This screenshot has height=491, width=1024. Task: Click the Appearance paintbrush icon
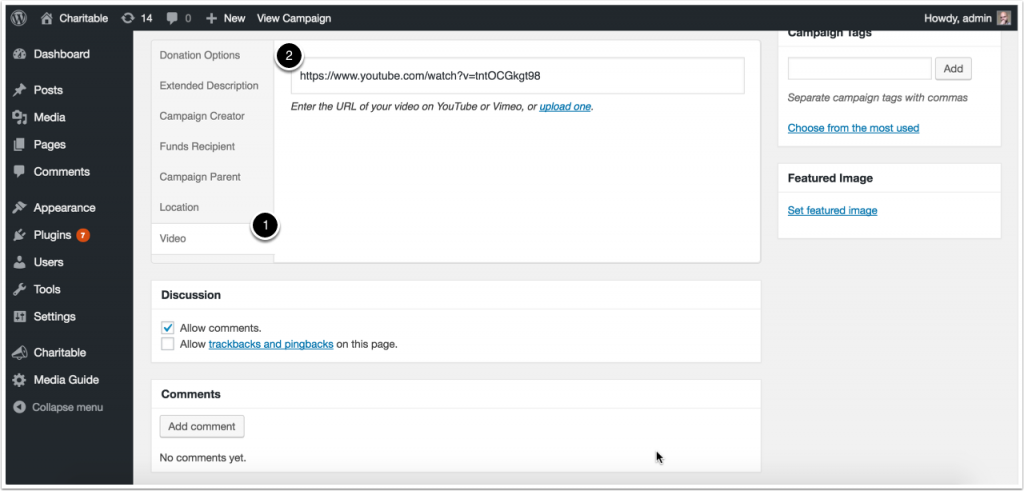(x=20, y=208)
